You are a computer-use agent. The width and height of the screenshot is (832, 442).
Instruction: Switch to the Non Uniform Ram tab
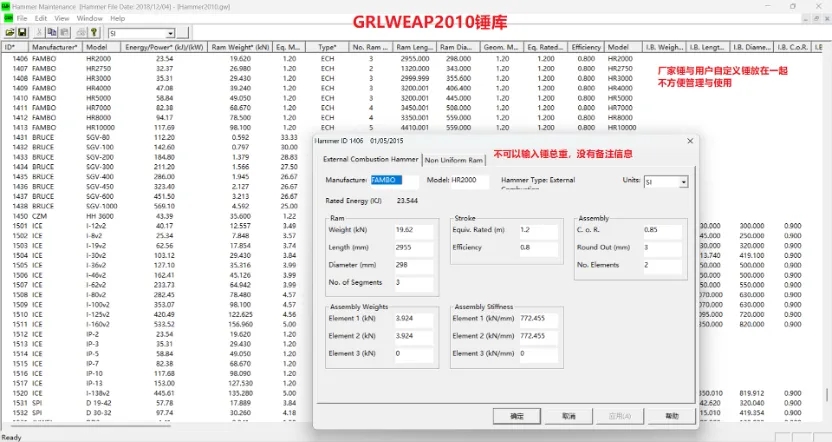point(455,159)
